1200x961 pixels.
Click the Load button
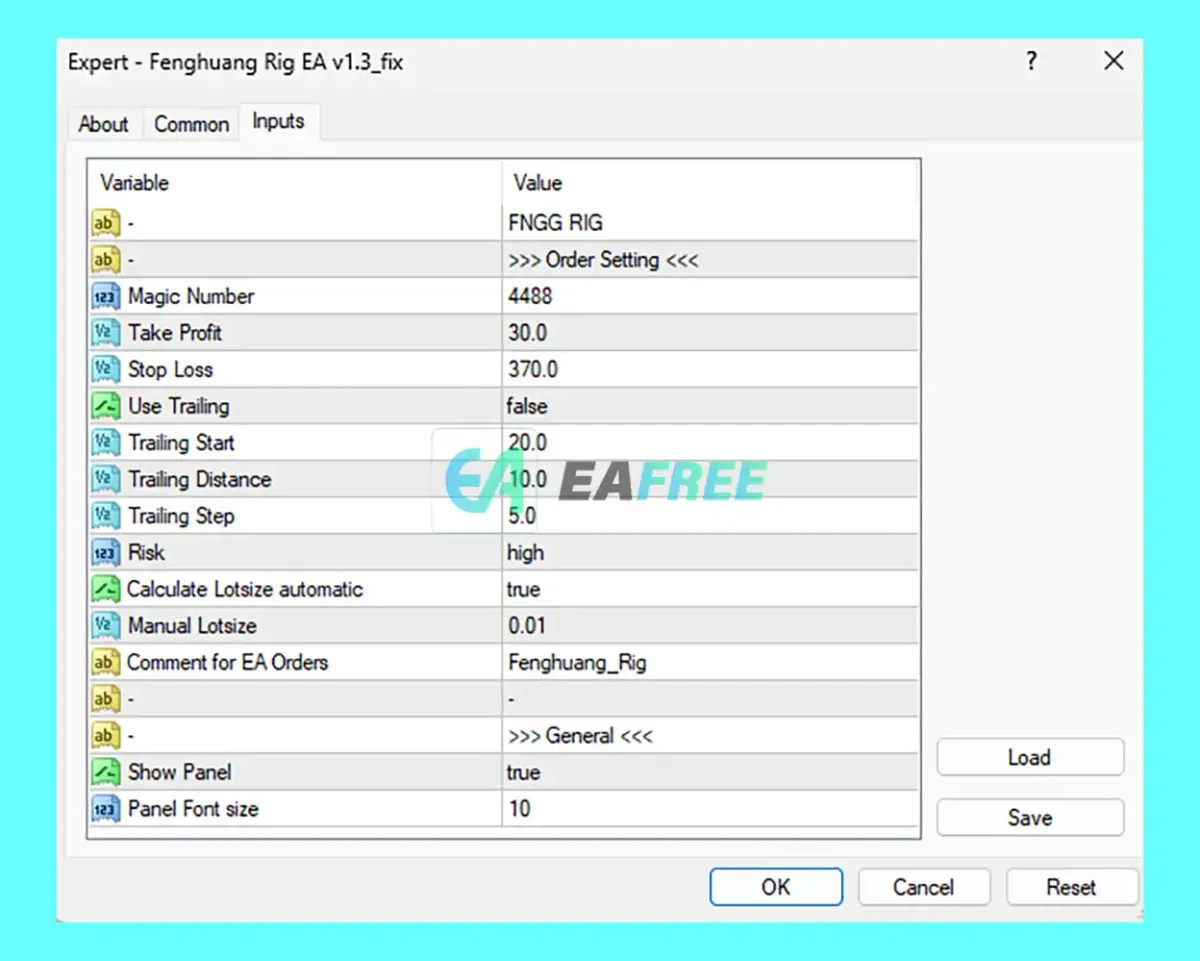[1030, 758]
